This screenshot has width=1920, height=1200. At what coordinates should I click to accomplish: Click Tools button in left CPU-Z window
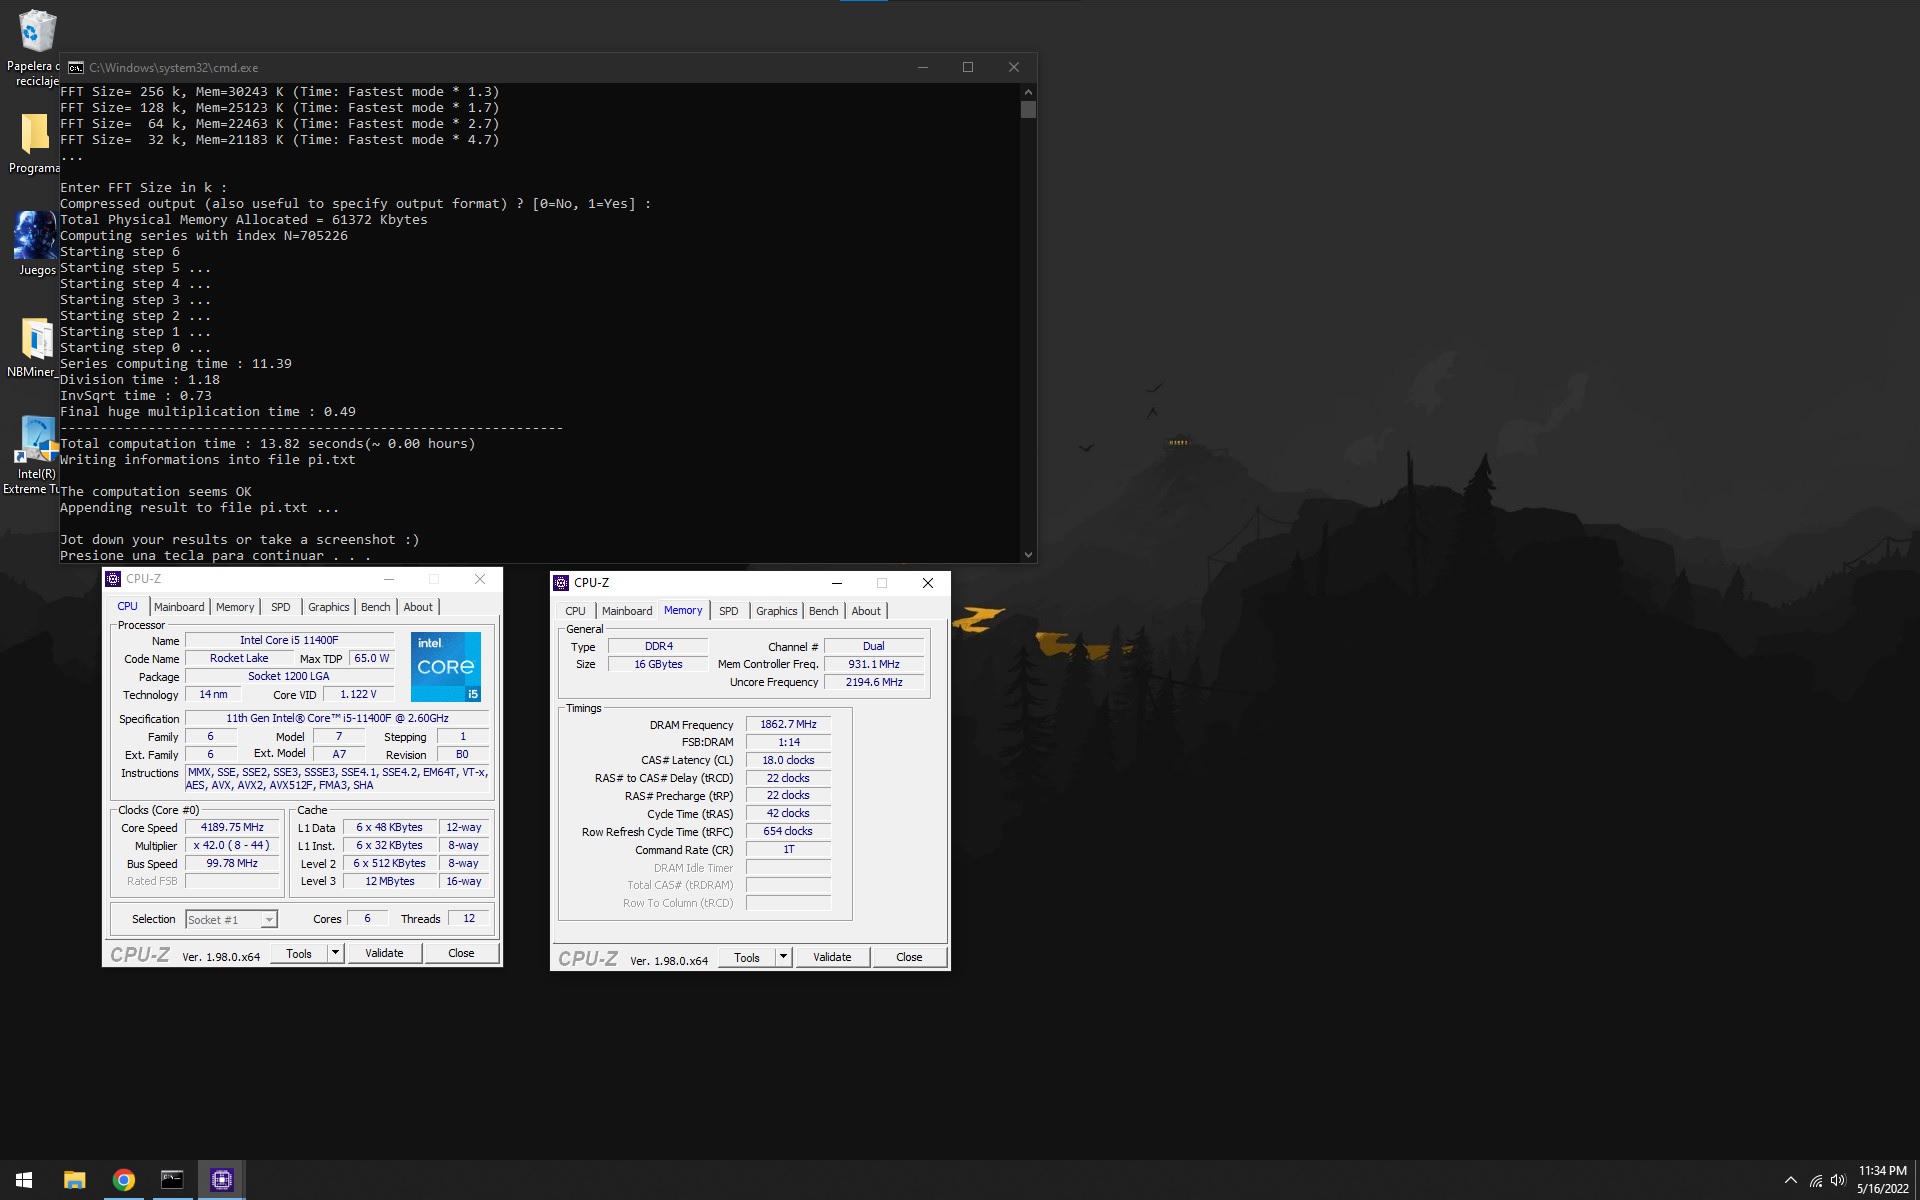pos(299,954)
